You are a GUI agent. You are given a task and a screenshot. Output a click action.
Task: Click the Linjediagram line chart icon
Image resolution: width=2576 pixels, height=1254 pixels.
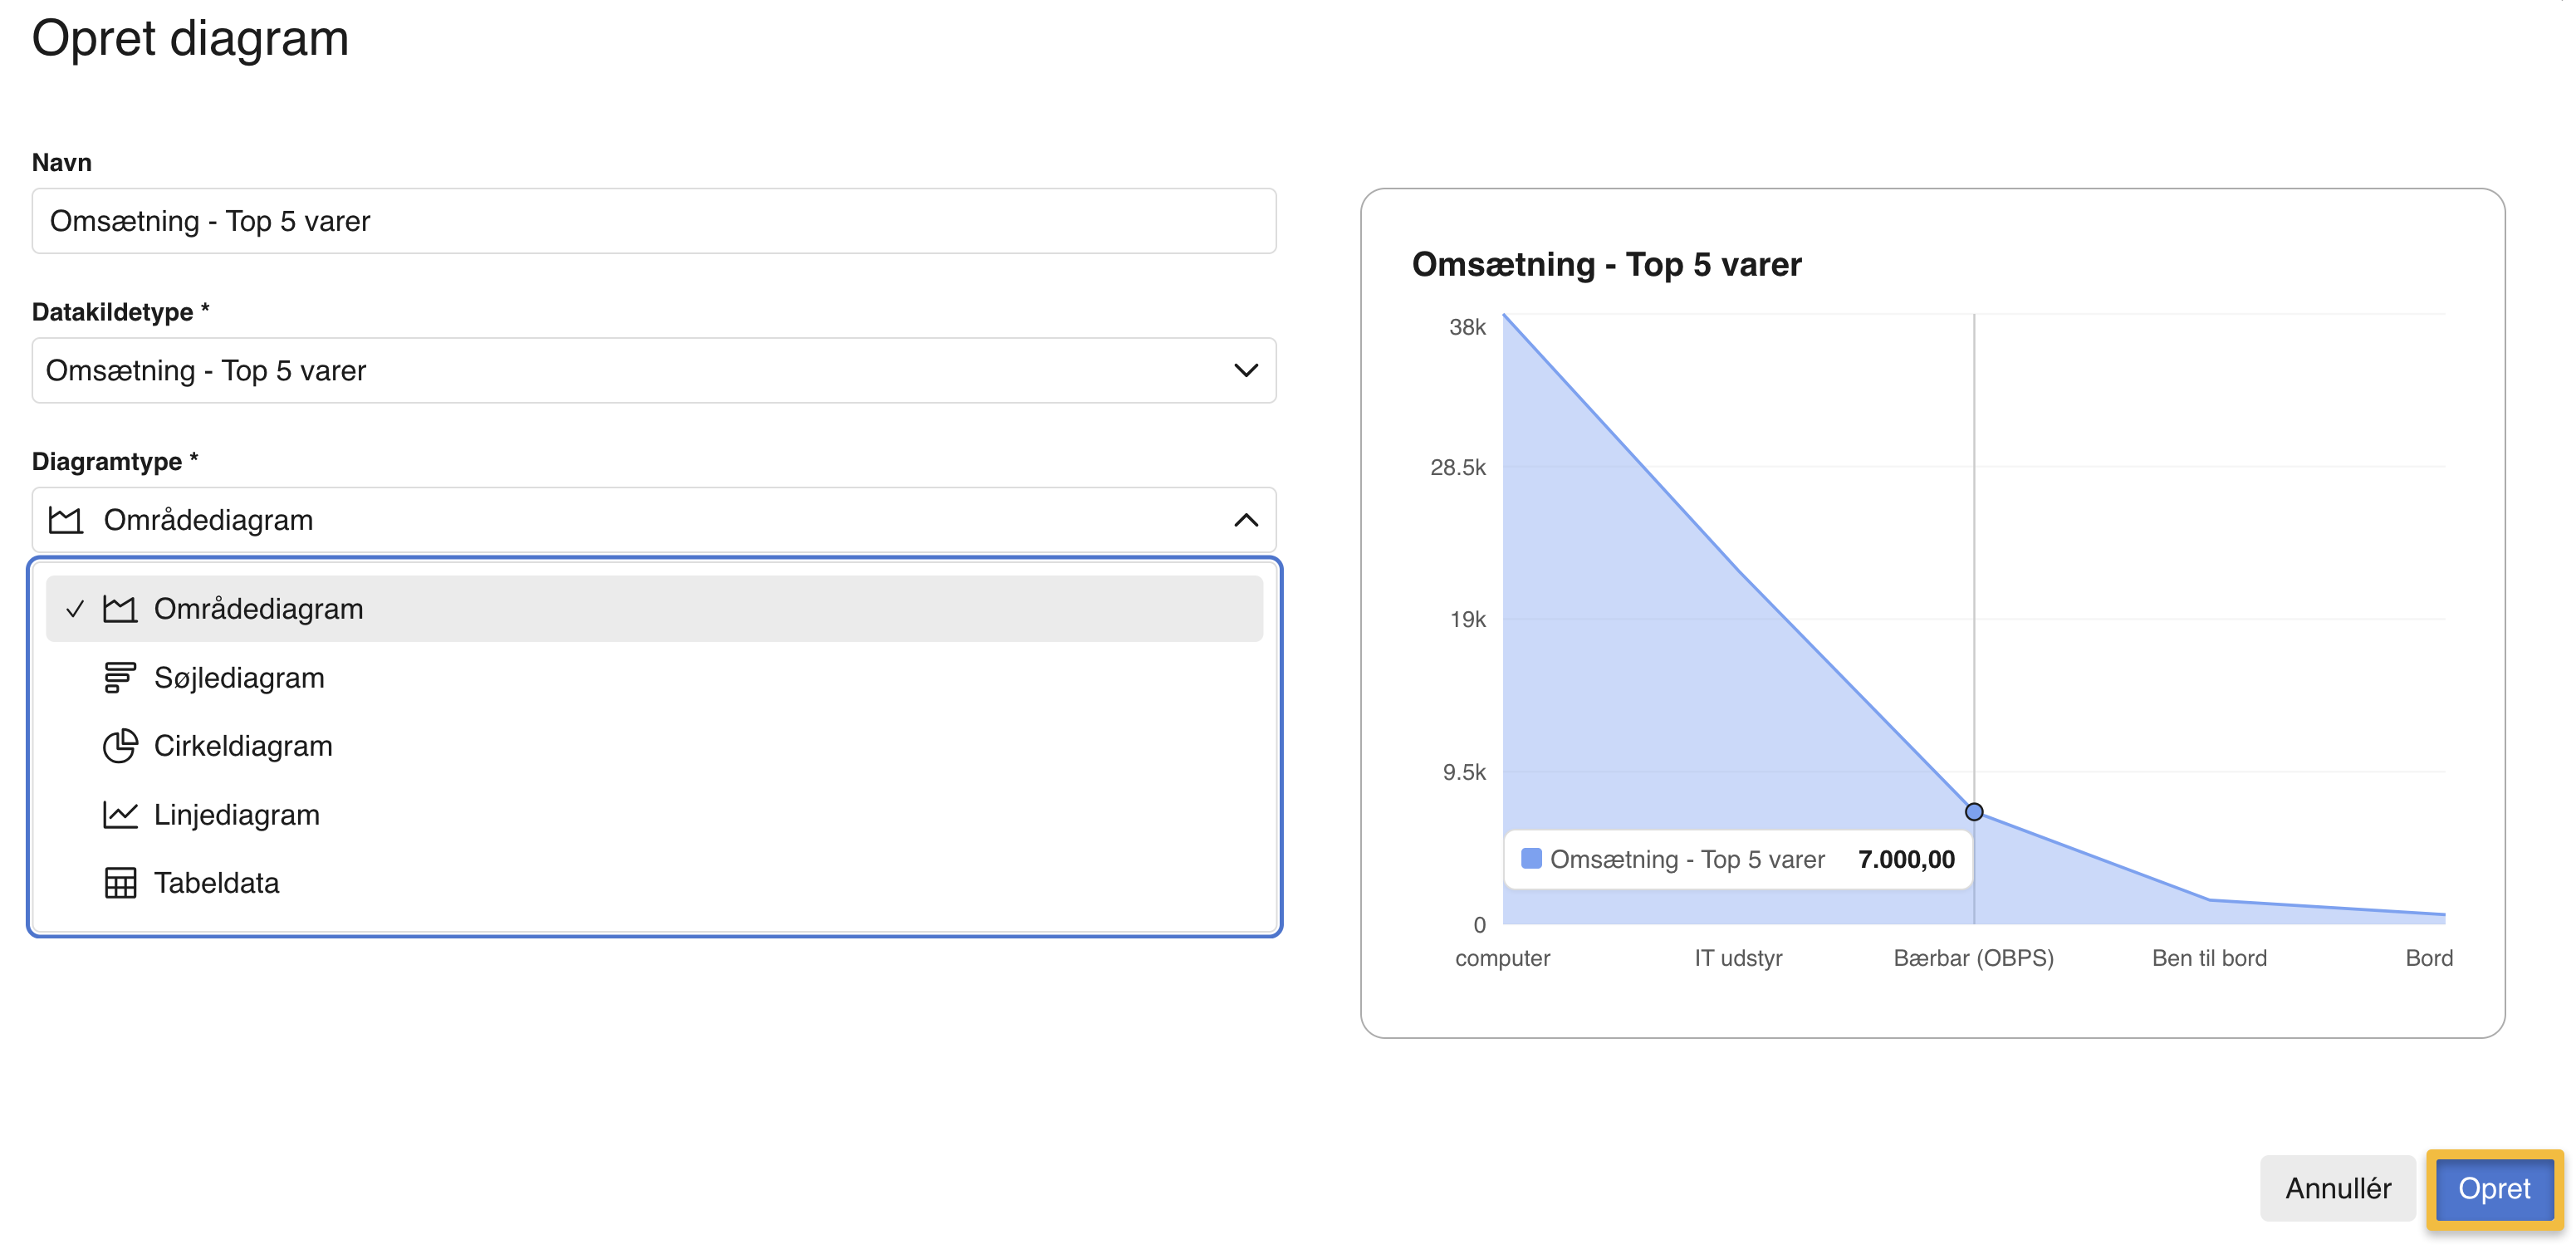point(120,815)
